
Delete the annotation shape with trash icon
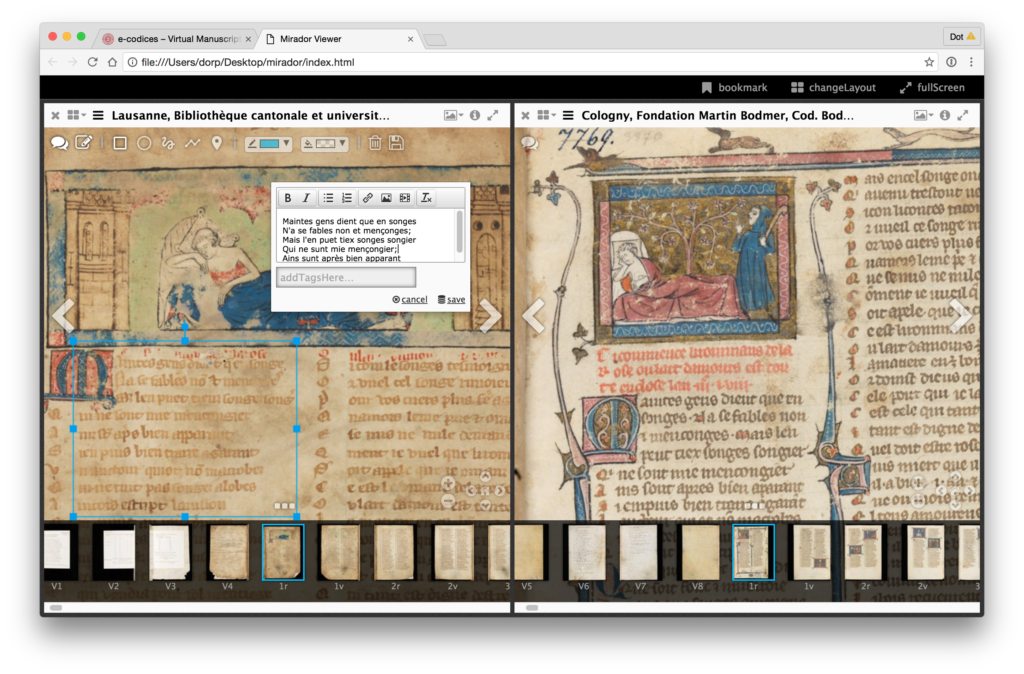tap(375, 142)
